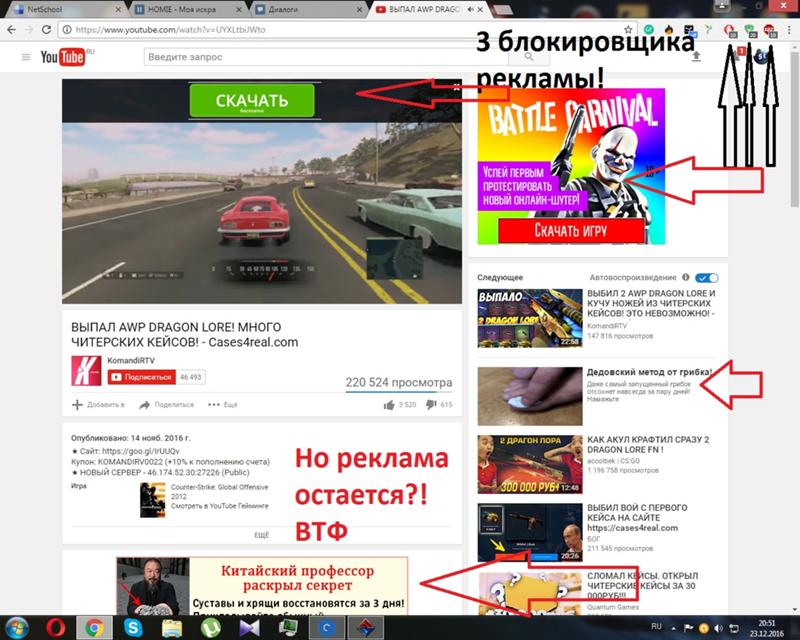This screenshot has height=640, width=800.
Task: Open the goo.gl/IrUUQv site link
Action: [140, 451]
